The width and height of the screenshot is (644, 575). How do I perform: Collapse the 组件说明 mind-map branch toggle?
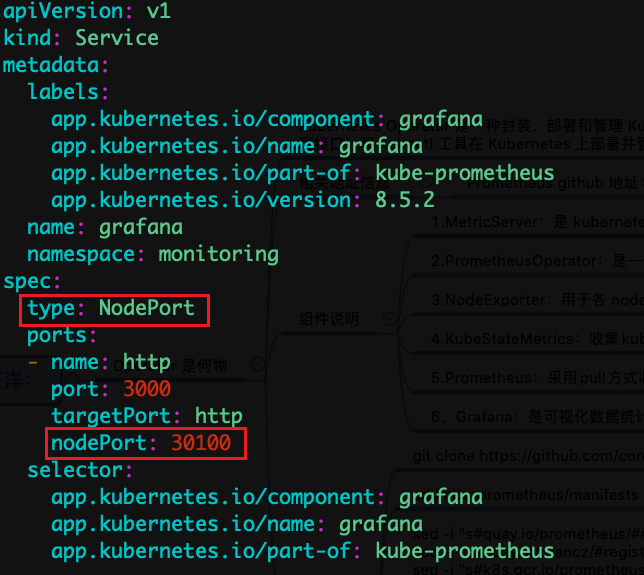389,319
